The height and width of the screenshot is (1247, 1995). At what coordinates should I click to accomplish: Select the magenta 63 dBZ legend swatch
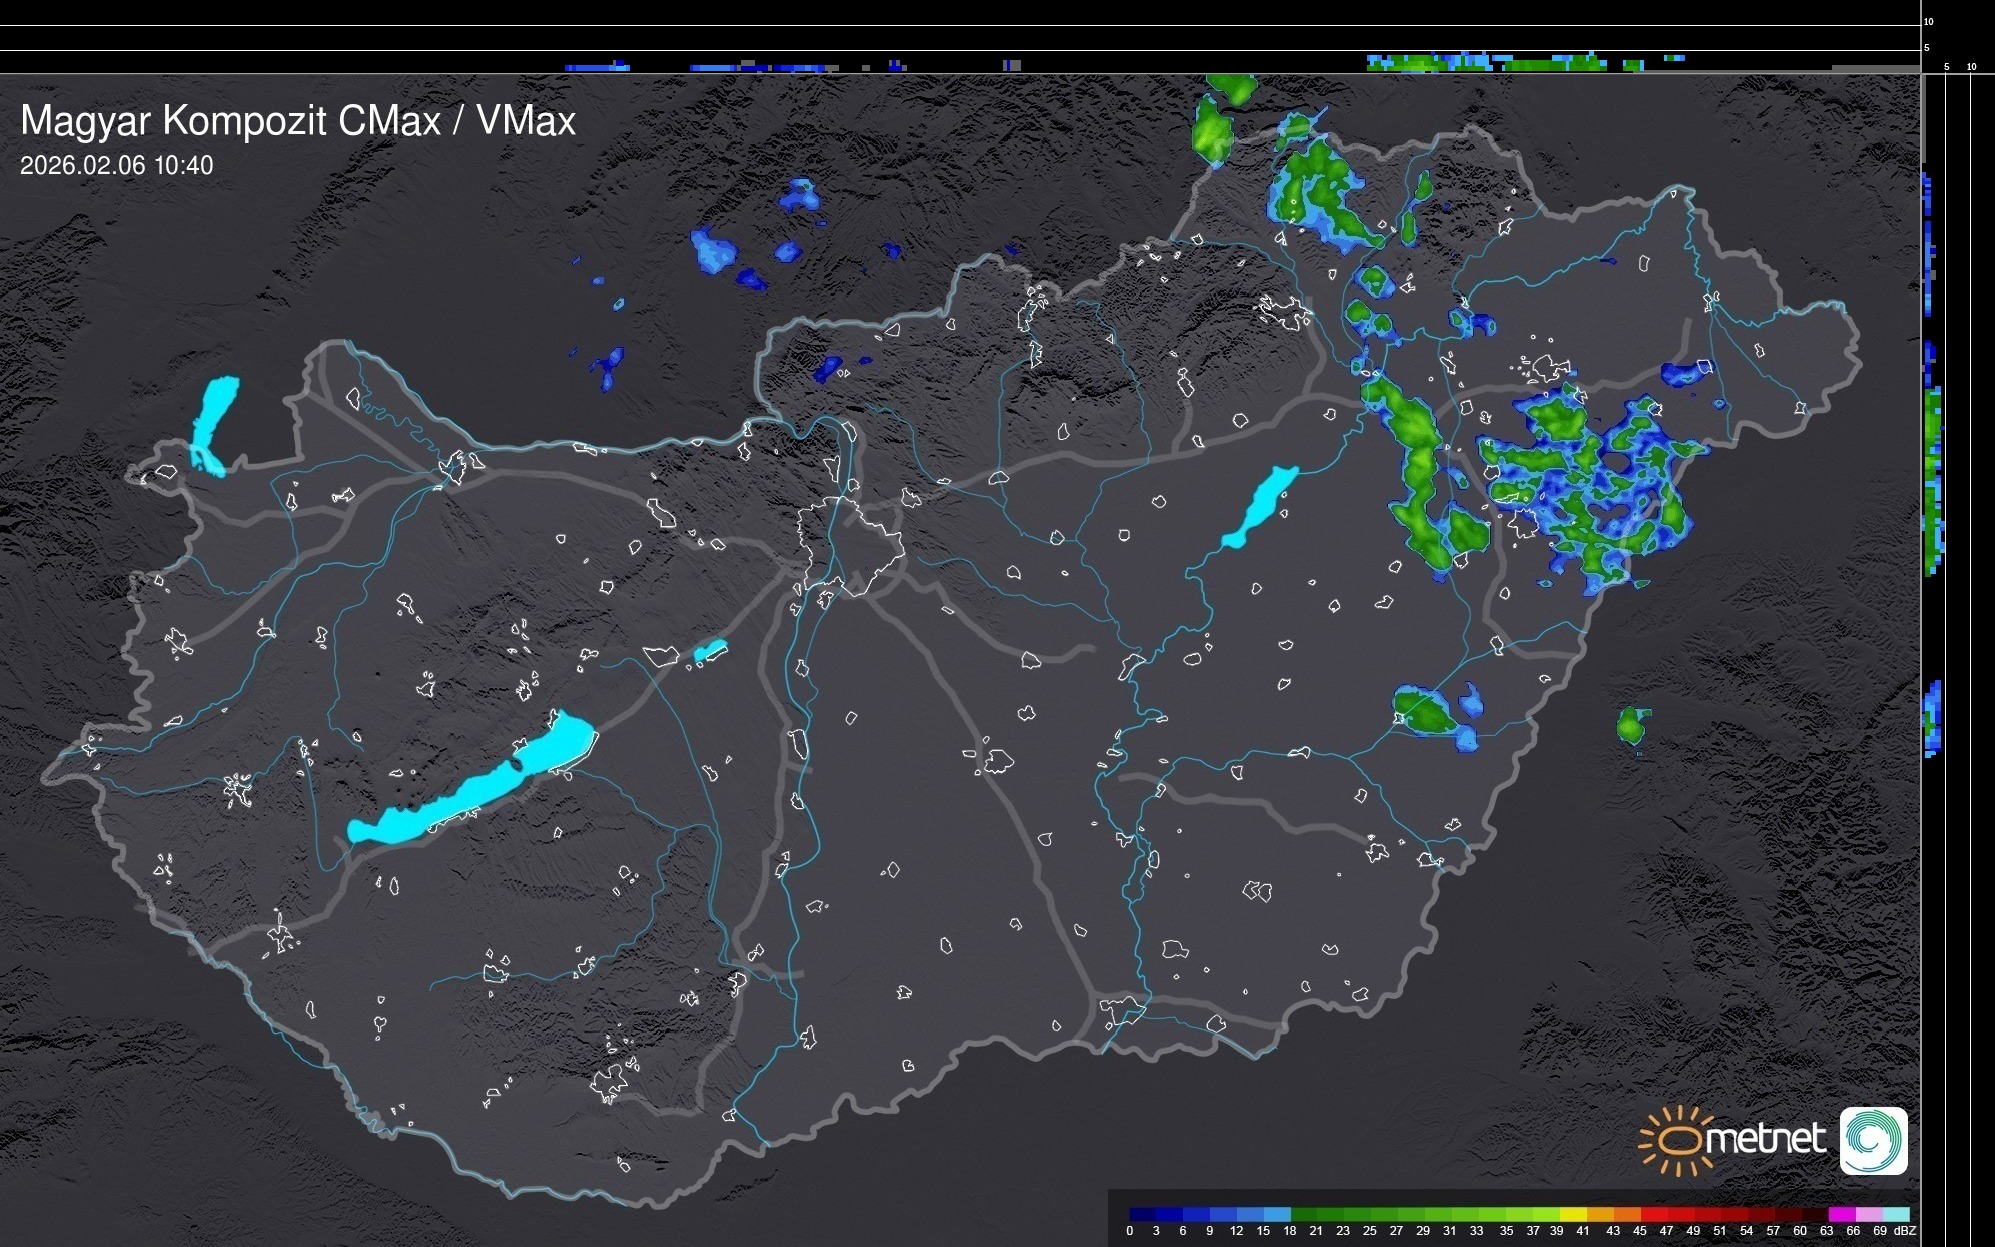pos(1840,1214)
